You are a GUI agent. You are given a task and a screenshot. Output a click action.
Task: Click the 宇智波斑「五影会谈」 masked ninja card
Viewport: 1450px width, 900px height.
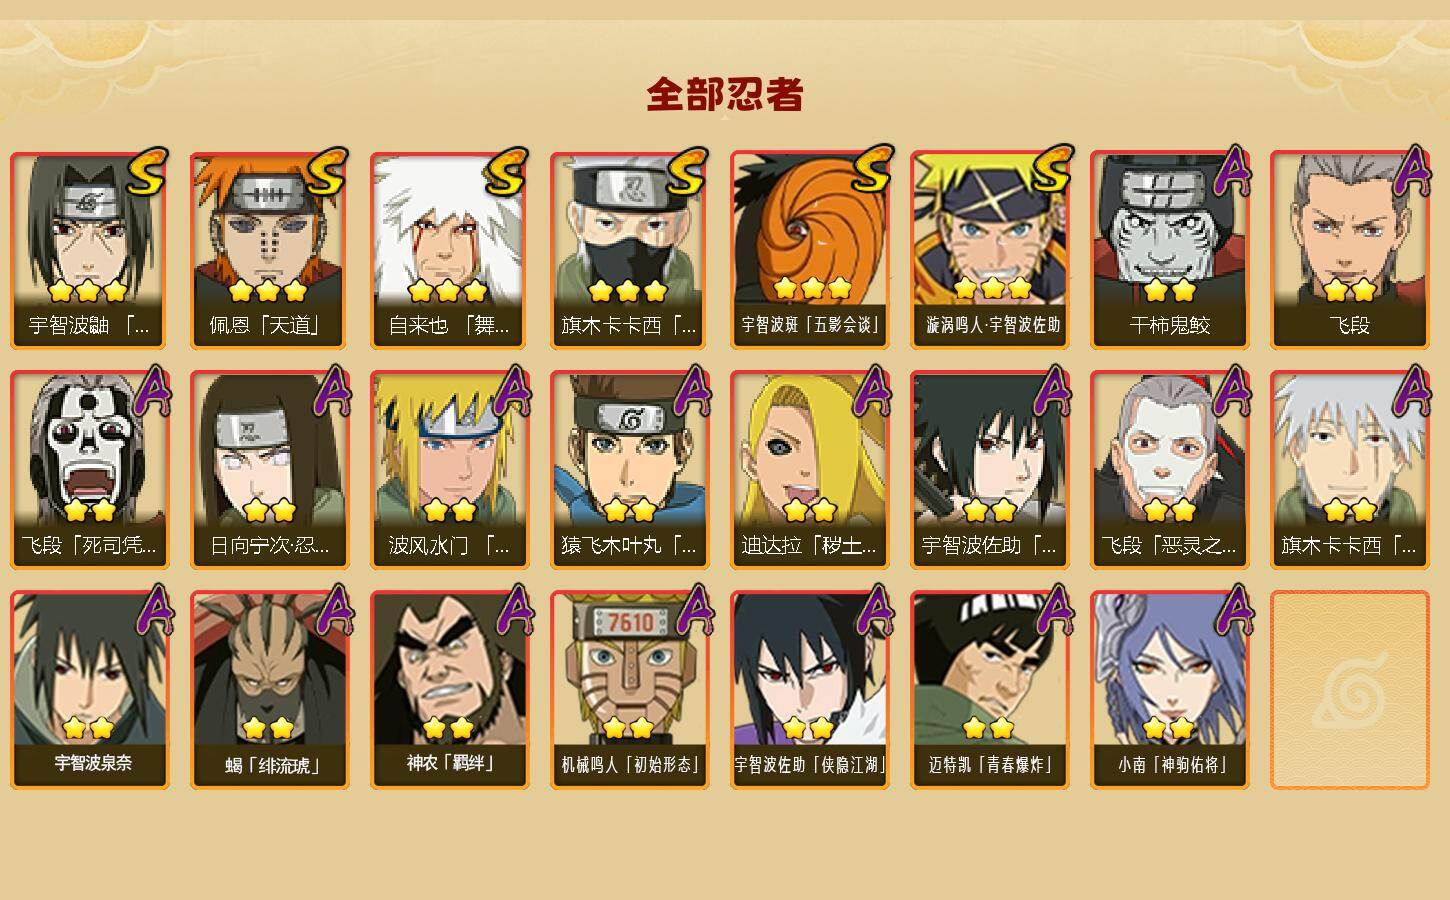click(x=809, y=250)
